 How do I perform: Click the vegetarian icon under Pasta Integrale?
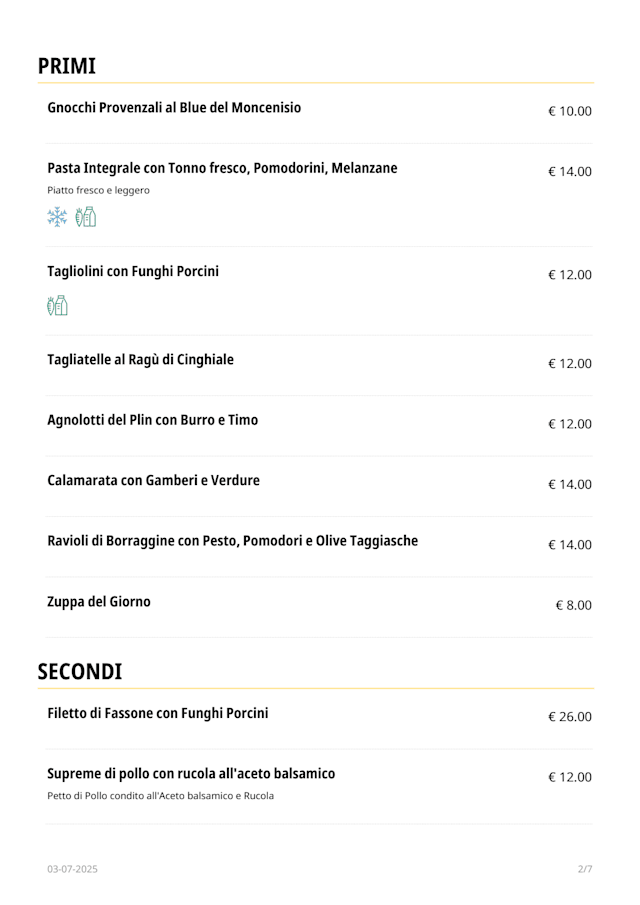coord(86,217)
